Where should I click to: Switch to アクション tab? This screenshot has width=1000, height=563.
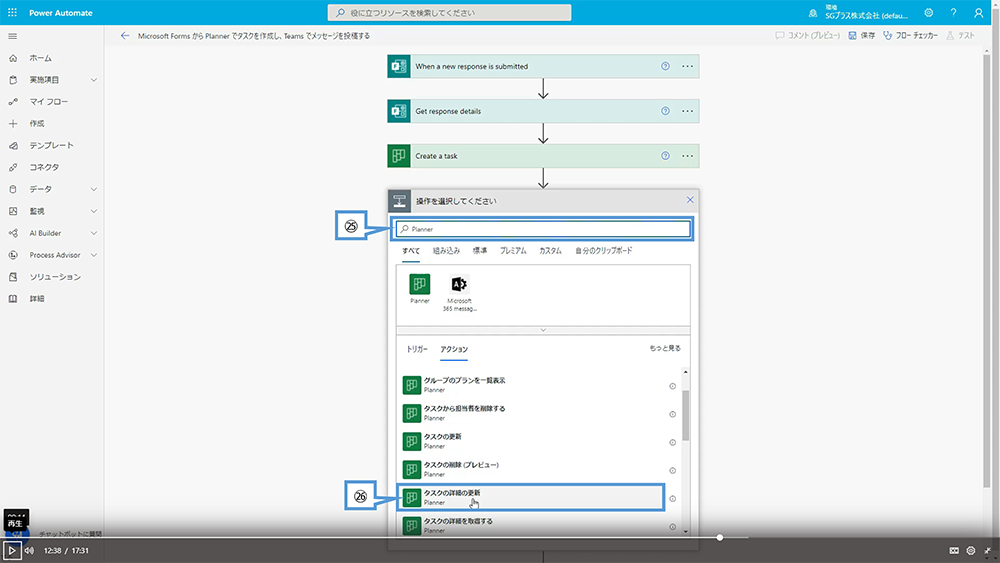coord(454,349)
